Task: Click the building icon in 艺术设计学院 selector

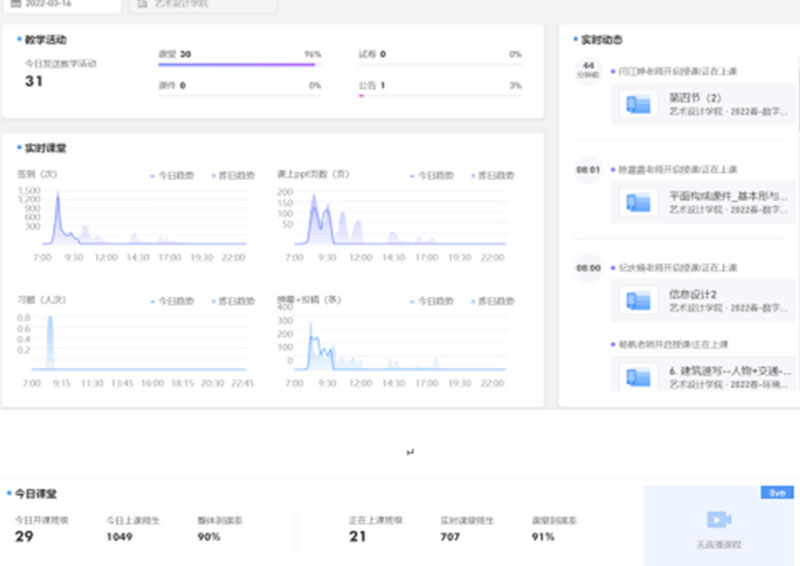Action: (143, 4)
